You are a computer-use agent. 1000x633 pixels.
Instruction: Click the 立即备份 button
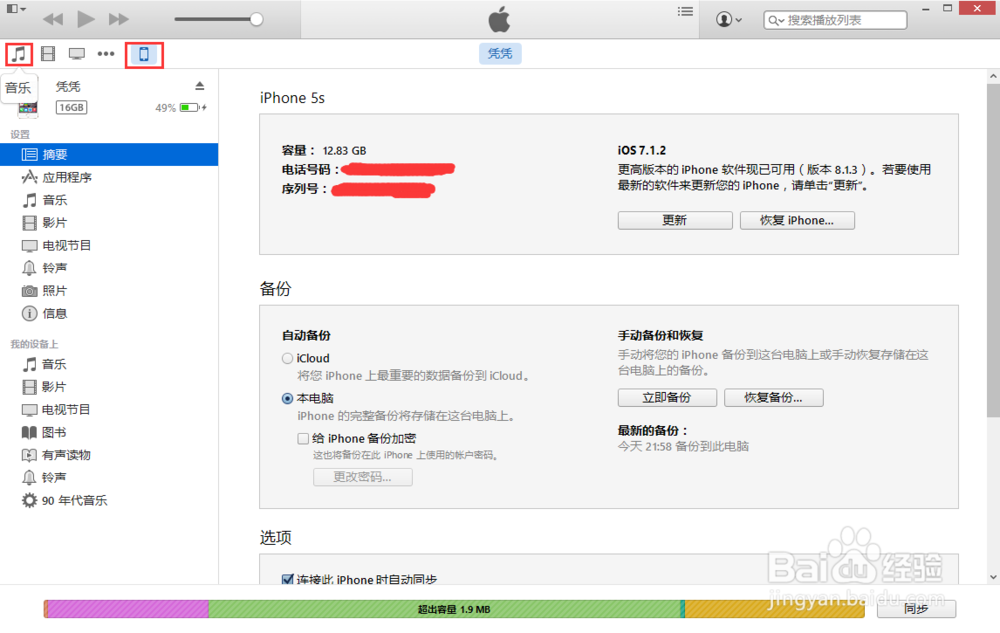point(667,398)
